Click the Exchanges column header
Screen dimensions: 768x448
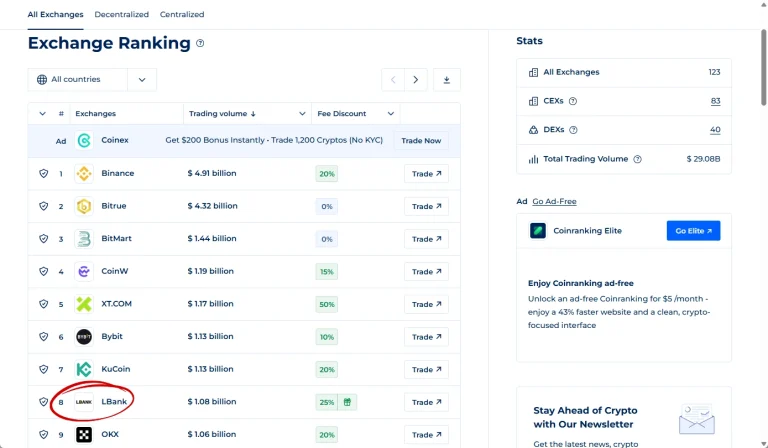96,114
